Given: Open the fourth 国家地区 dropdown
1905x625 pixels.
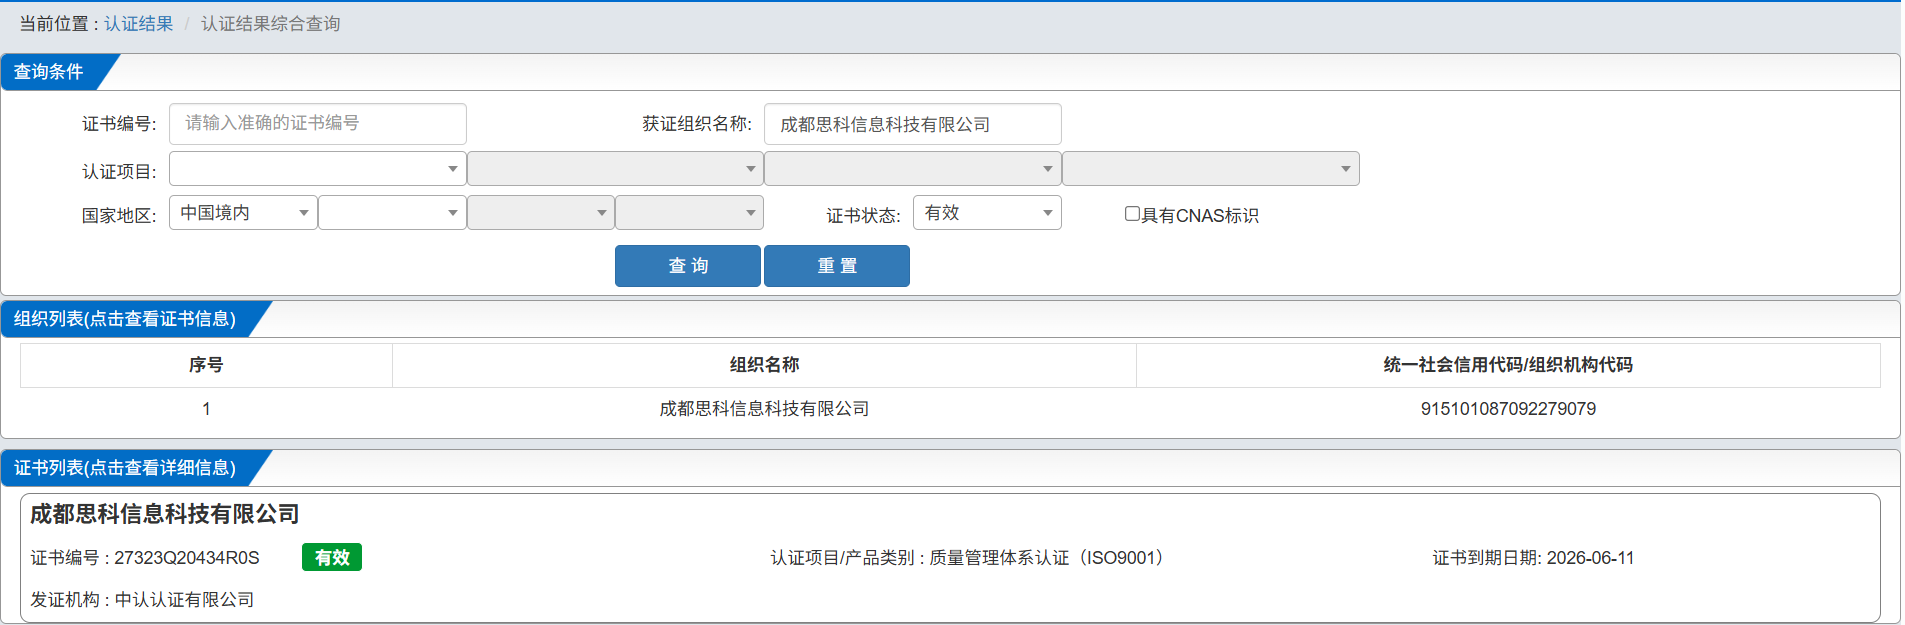Looking at the screenshot, I should pyautogui.click(x=690, y=213).
